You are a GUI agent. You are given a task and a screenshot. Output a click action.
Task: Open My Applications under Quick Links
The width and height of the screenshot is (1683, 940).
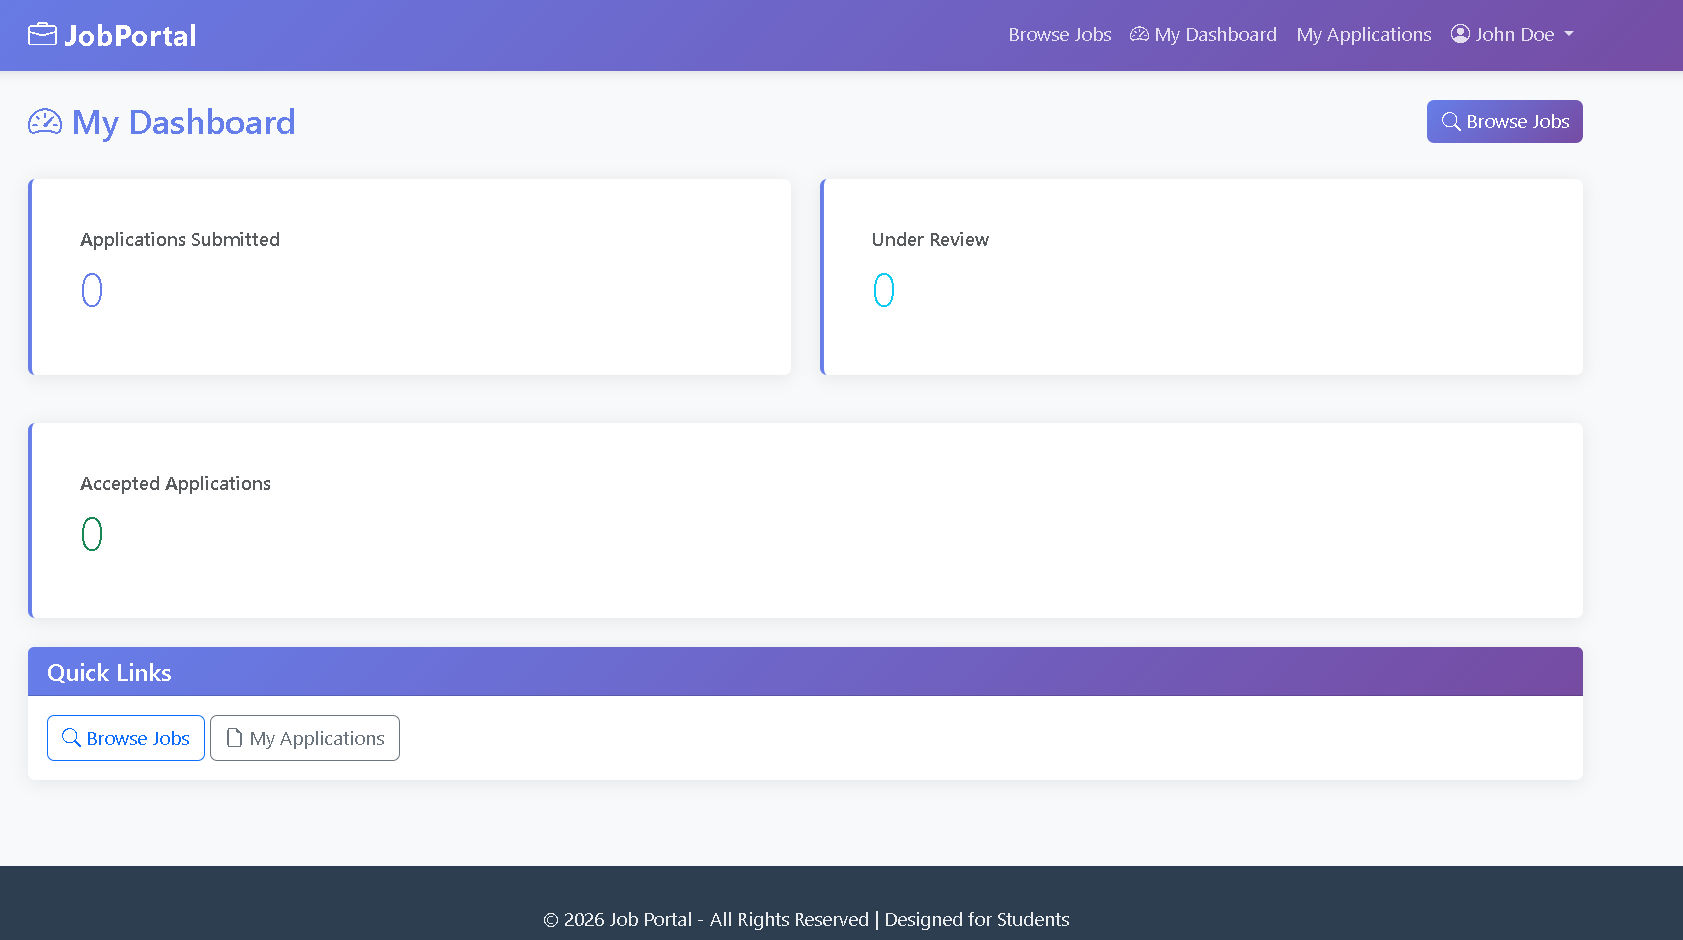coord(305,738)
